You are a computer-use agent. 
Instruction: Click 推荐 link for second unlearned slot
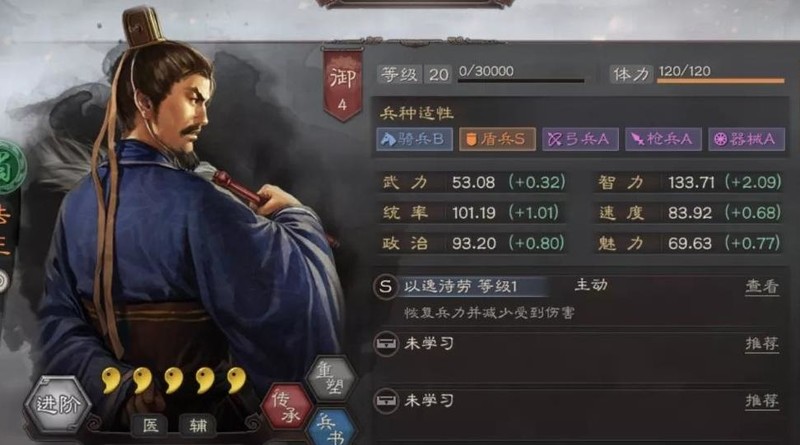[762, 401]
